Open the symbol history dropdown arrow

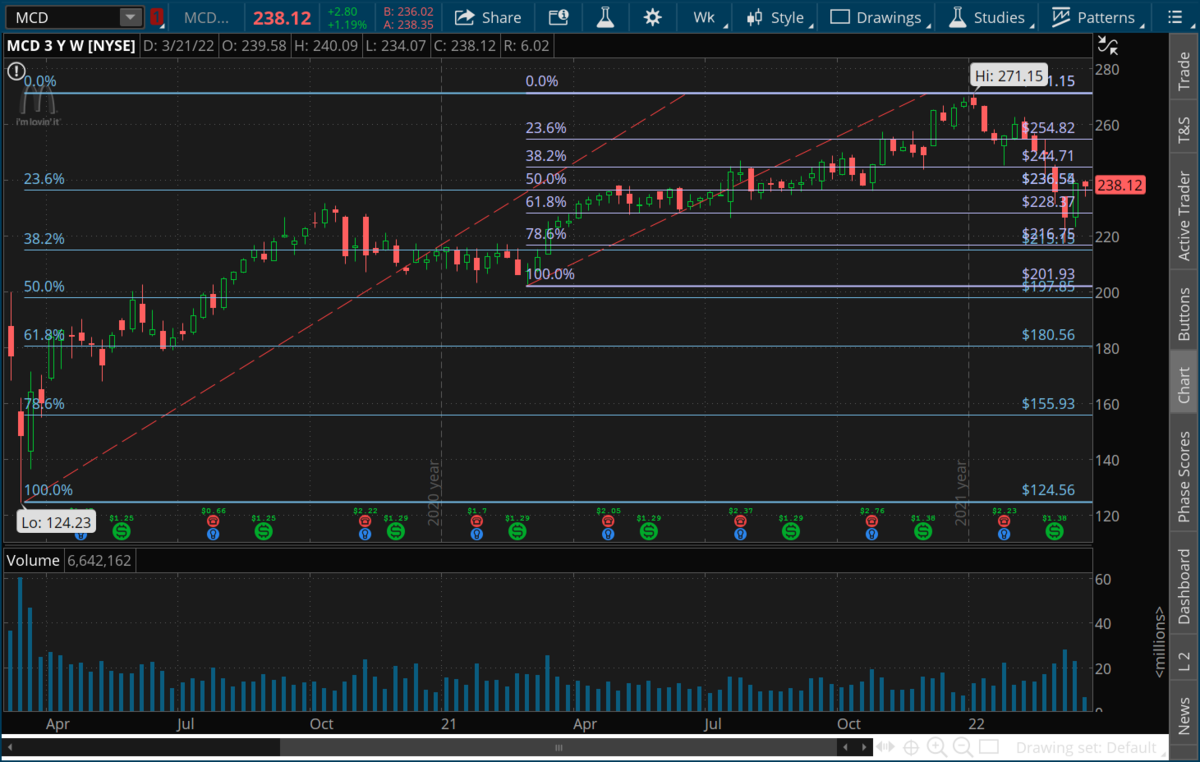[131, 17]
